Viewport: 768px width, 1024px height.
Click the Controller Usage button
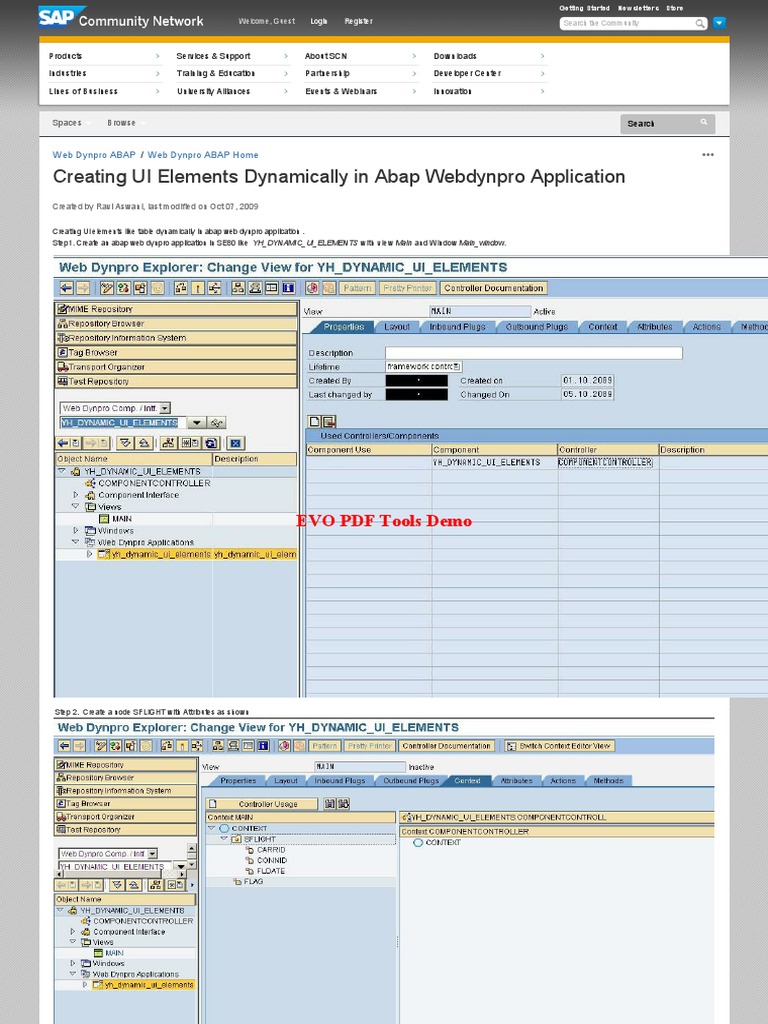(262, 804)
